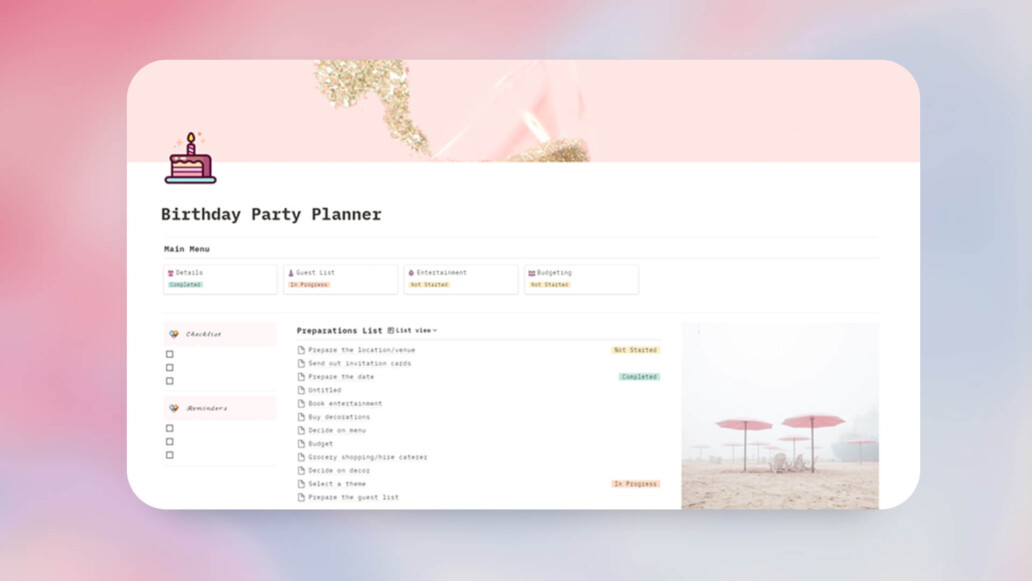The width and height of the screenshot is (1032, 581).
Task: Open the Details card icon
Action: [x=170, y=272]
